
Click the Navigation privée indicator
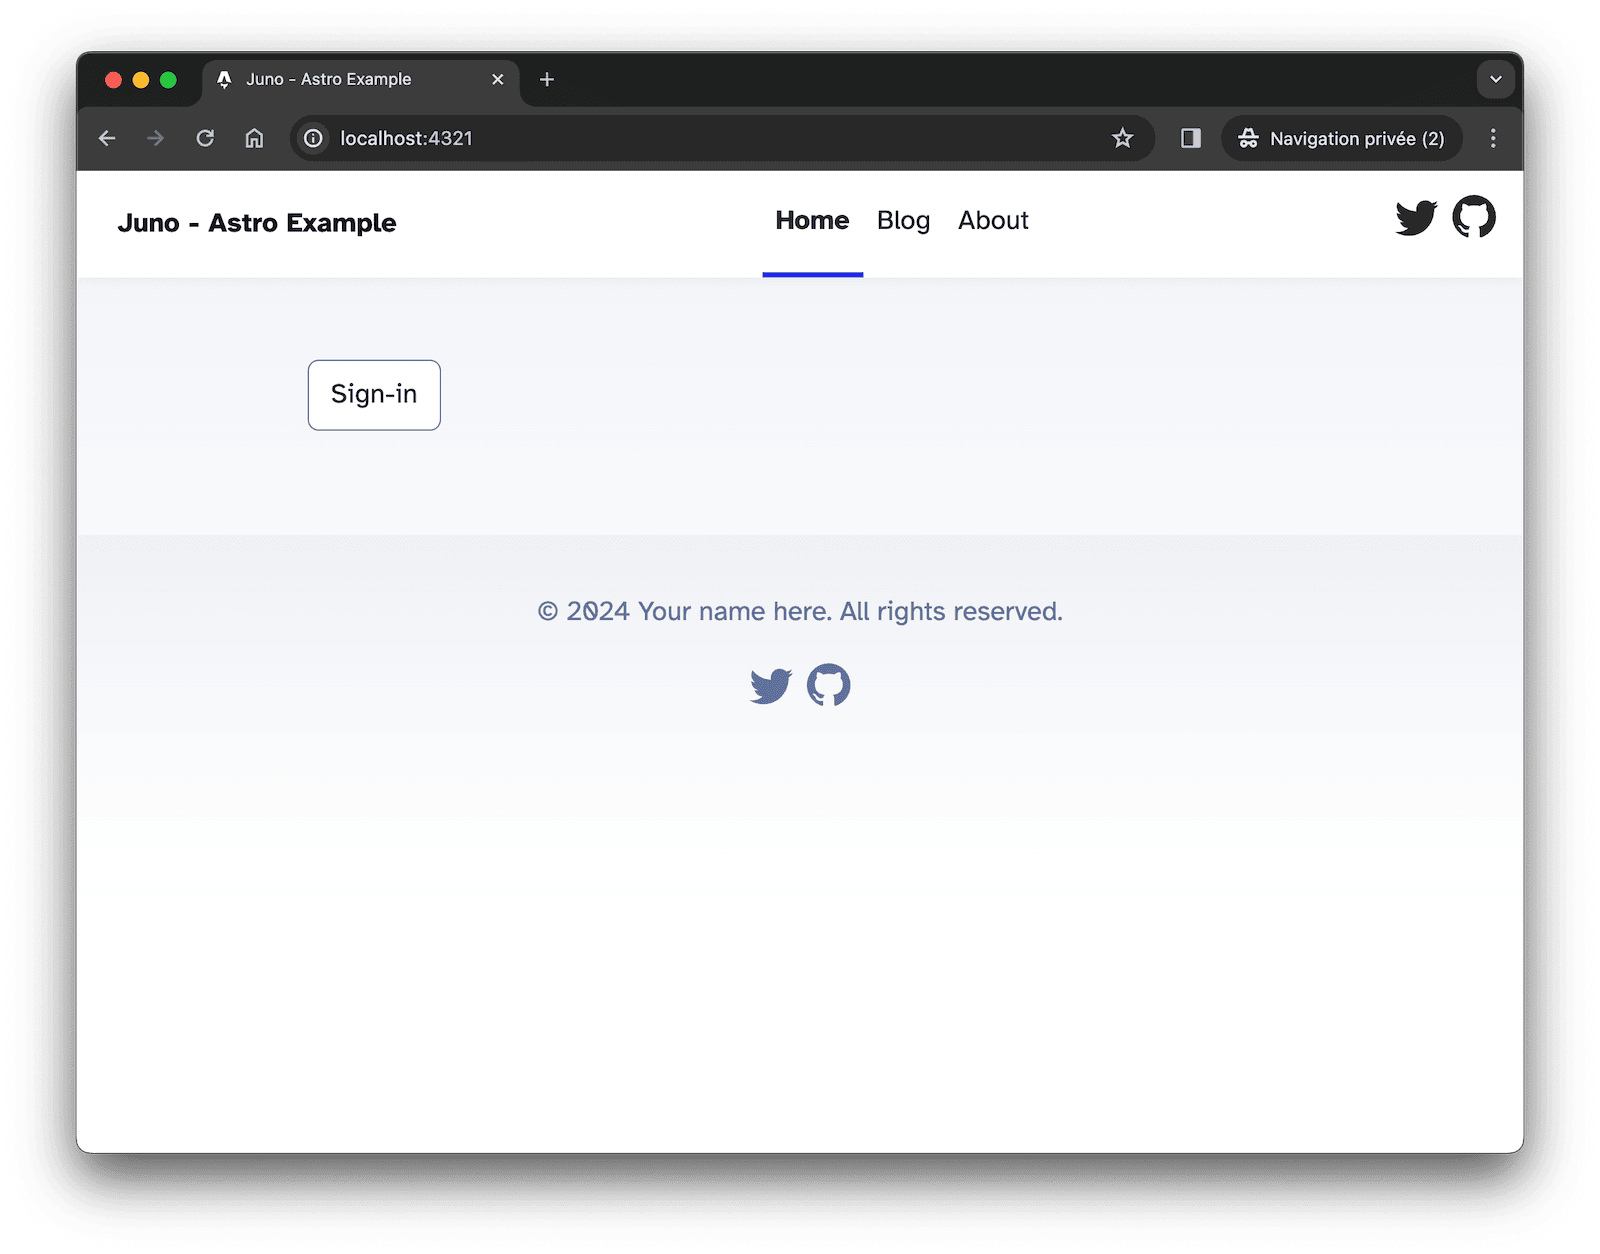pos(1342,138)
